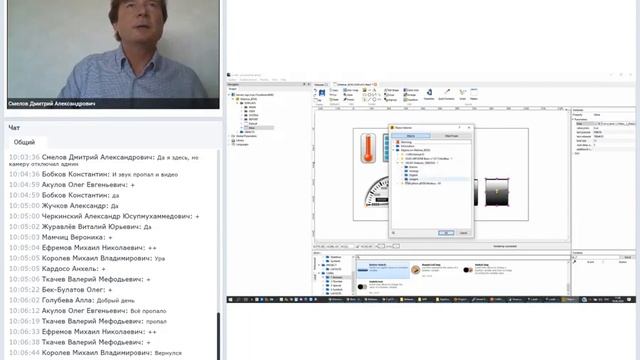This screenshot has width=640, height=360.
Task: Click the chat panel scrollbar thumb
Action: [218, 335]
